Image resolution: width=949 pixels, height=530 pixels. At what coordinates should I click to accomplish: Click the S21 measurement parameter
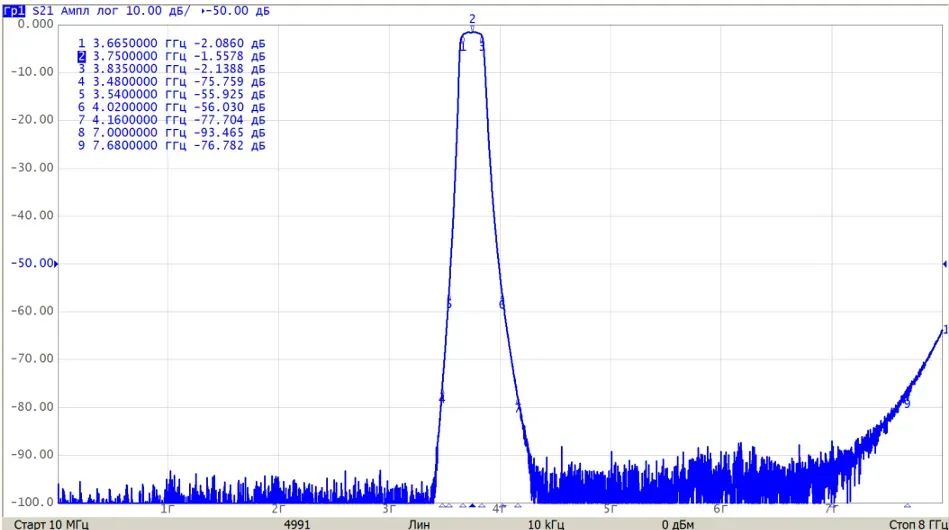pos(42,10)
